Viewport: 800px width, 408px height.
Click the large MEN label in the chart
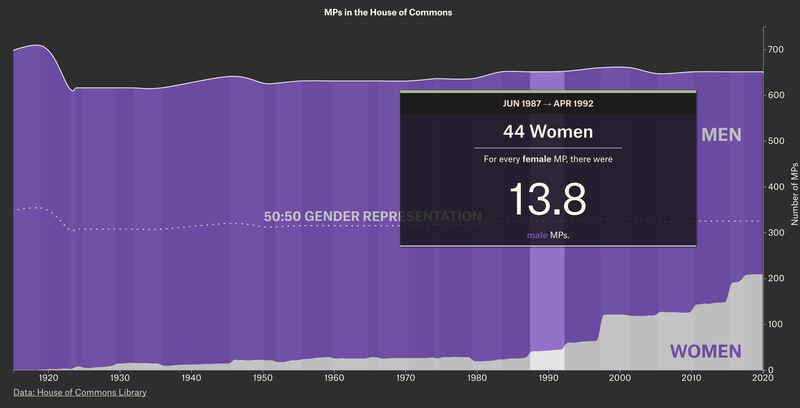tap(720, 135)
